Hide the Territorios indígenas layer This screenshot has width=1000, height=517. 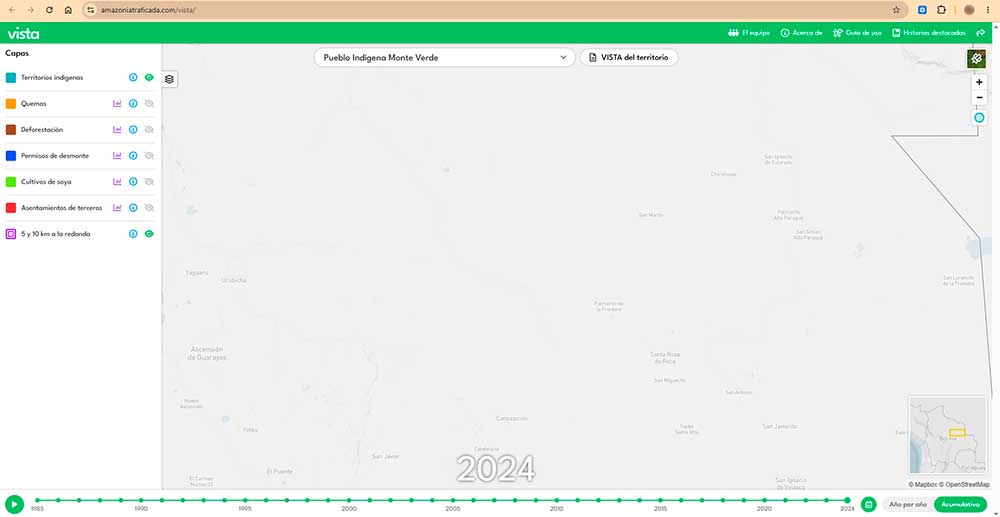(x=149, y=77)
